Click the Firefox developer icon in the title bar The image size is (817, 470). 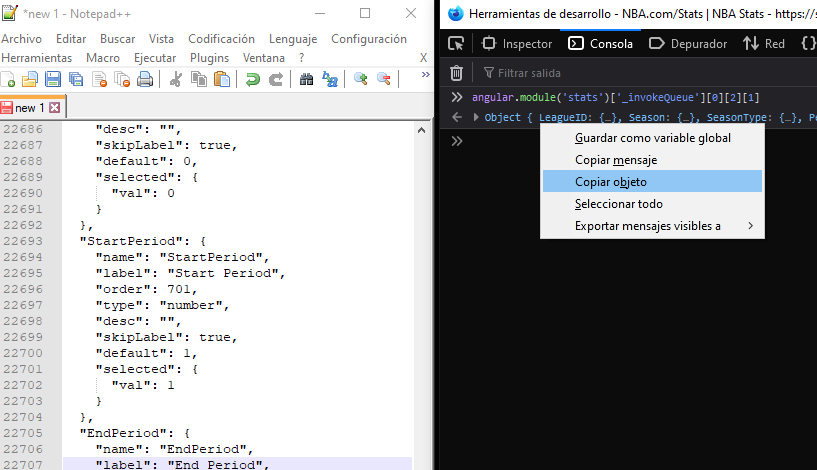[x=456, y=14]
